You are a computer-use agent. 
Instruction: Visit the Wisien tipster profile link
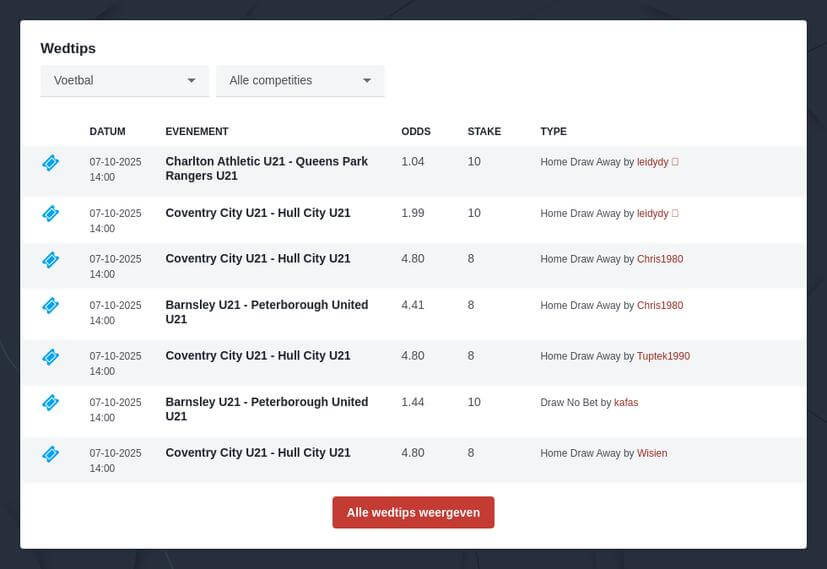click(651, 454)
